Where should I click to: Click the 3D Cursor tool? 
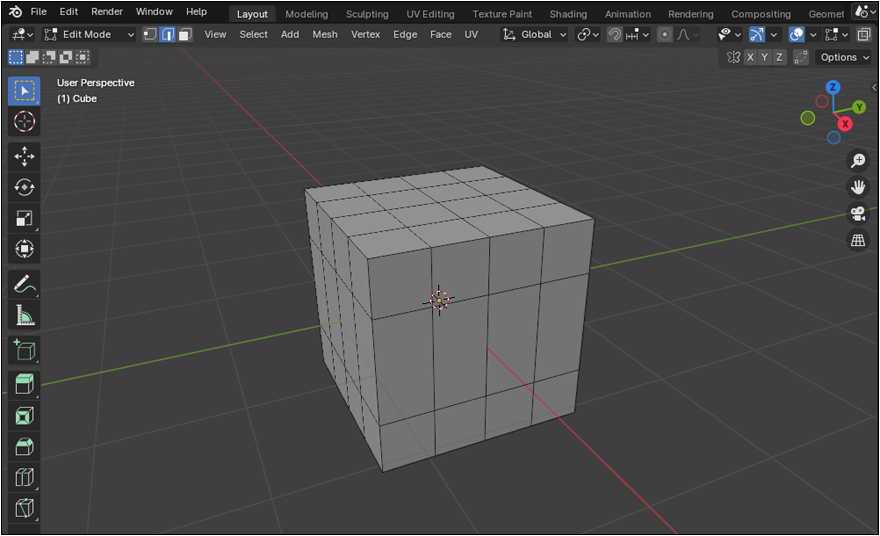pyautogui.click(x=25, y=121)
